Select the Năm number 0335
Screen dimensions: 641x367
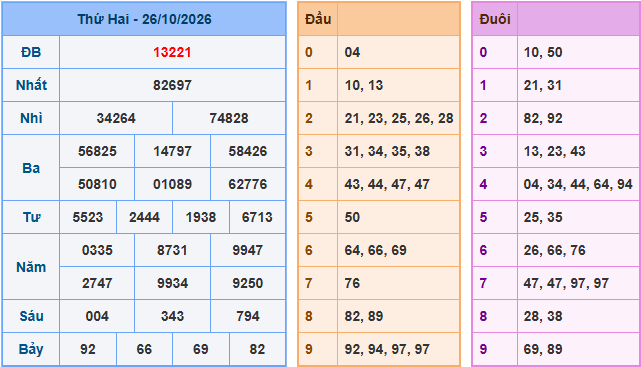click(x=97, y=250)
